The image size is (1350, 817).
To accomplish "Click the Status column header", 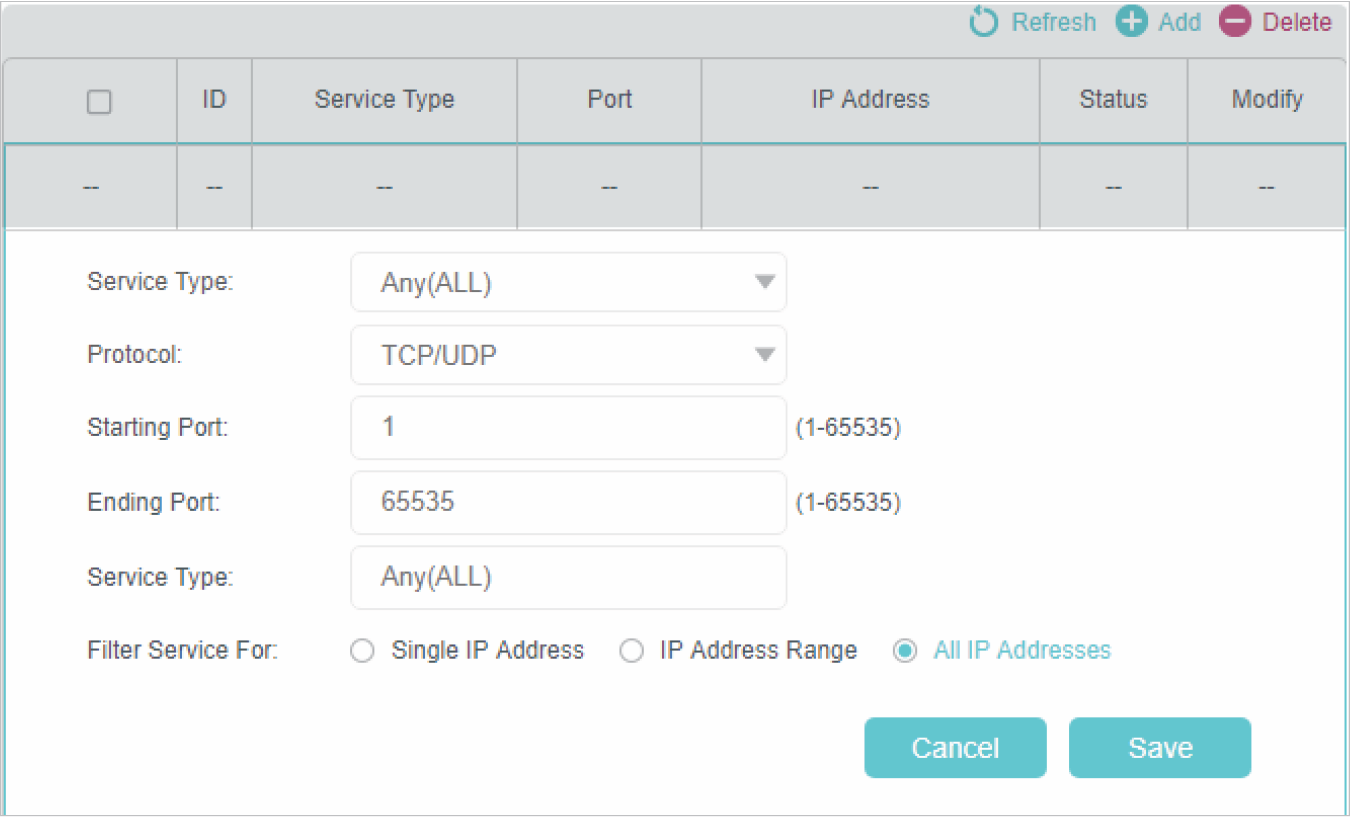I will (x=1113, y=100).
